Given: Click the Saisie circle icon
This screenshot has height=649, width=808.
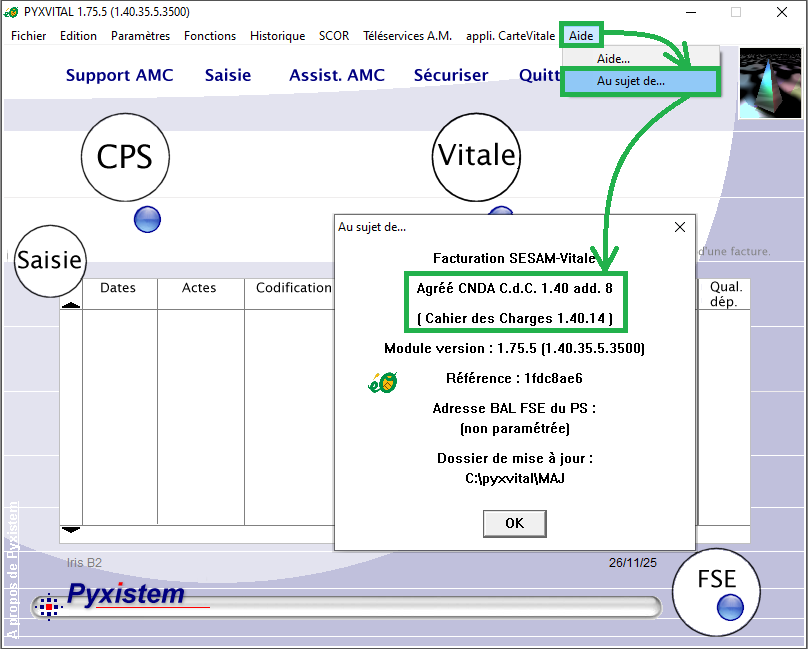Looking at the screenshot, I should 49,260.
